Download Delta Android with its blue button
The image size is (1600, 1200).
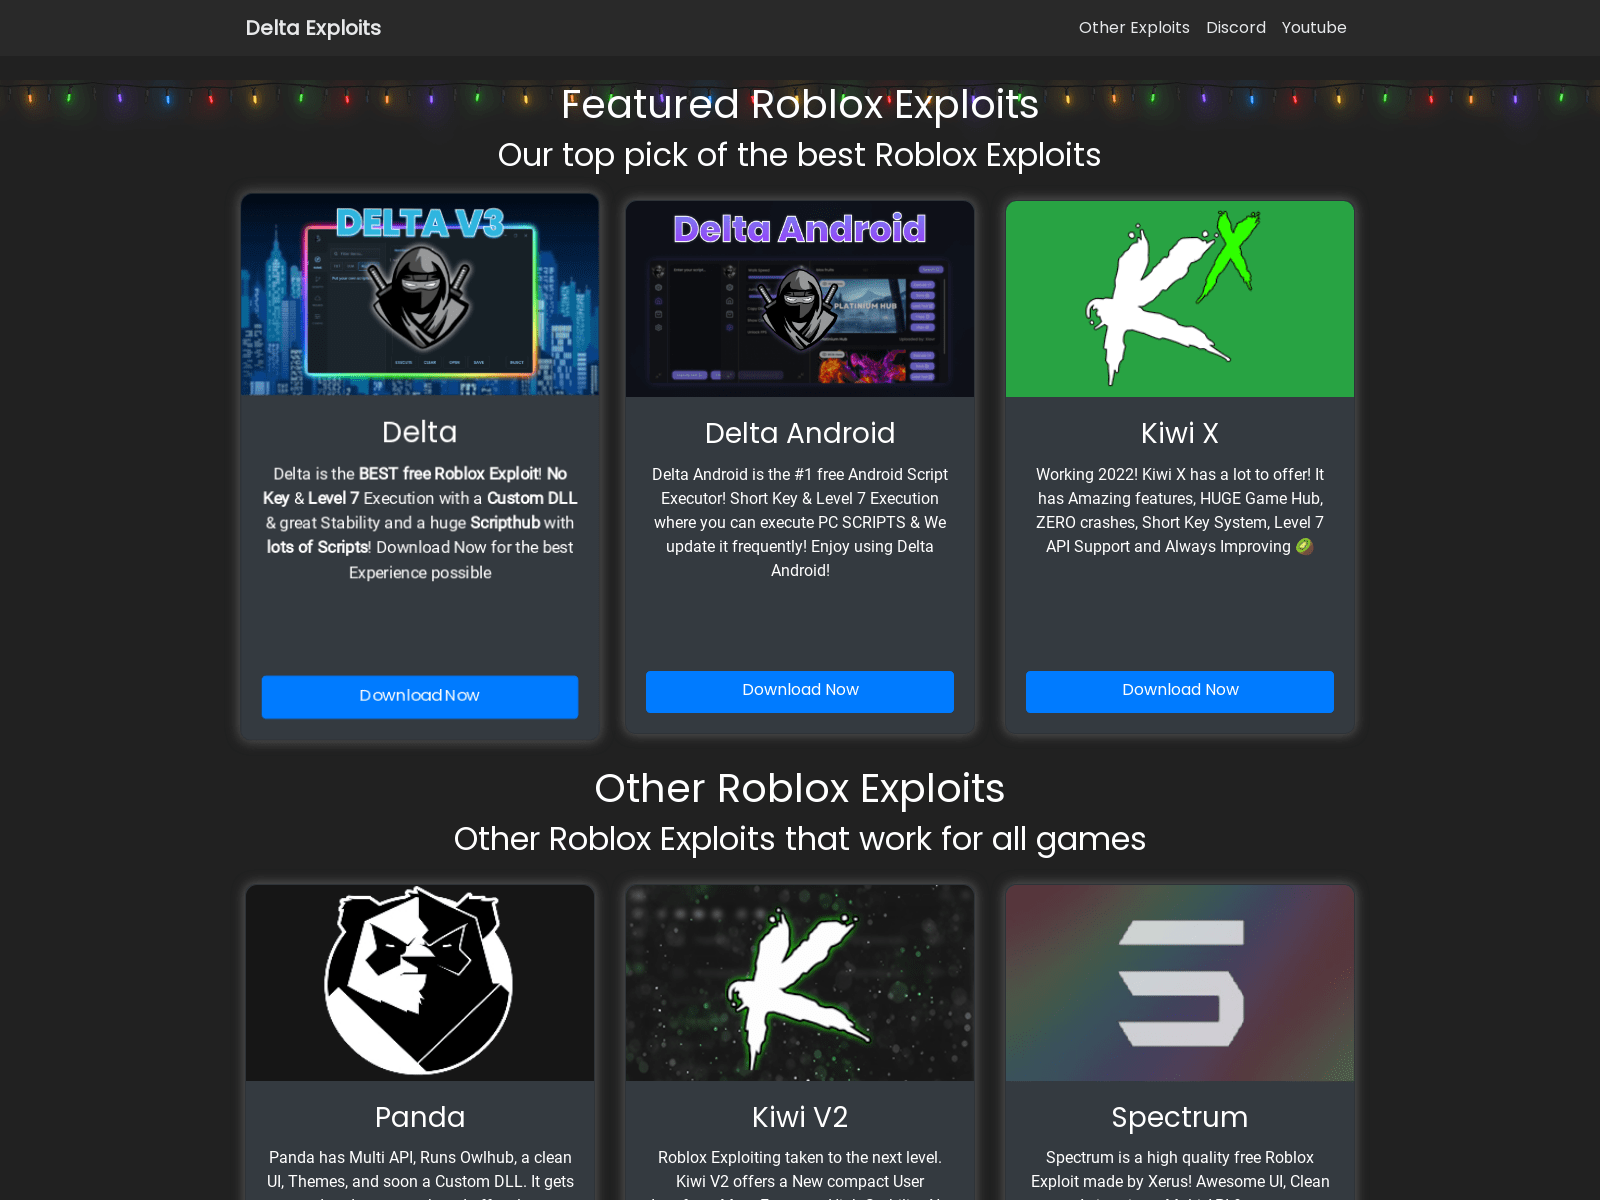[x=800, y=691]
